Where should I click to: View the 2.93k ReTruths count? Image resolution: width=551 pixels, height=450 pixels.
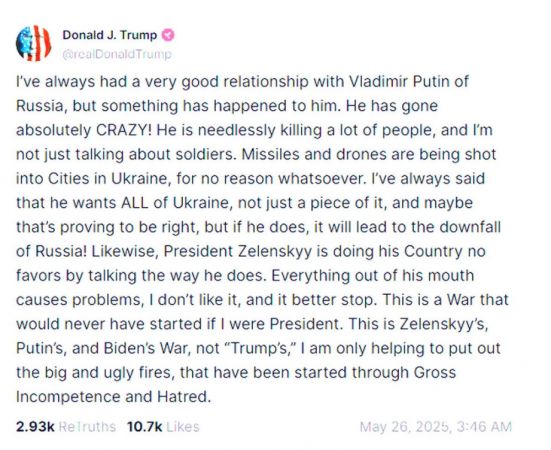tap(35, 427)
